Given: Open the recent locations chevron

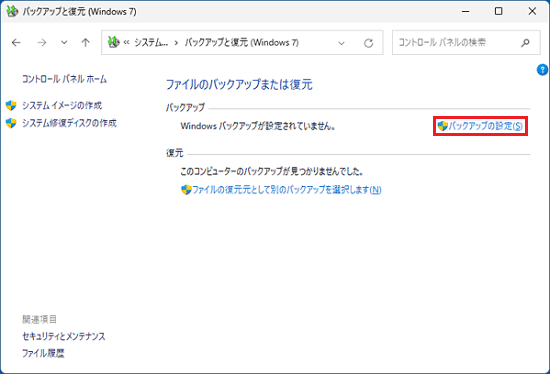Looking at the screenshot, I should click(64, 43).
